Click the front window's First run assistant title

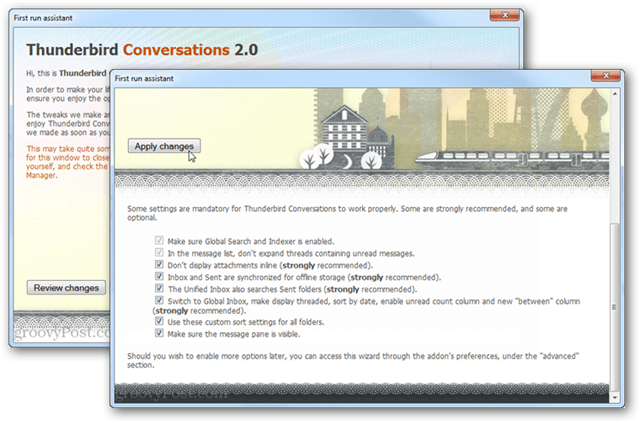pos(144,78)
